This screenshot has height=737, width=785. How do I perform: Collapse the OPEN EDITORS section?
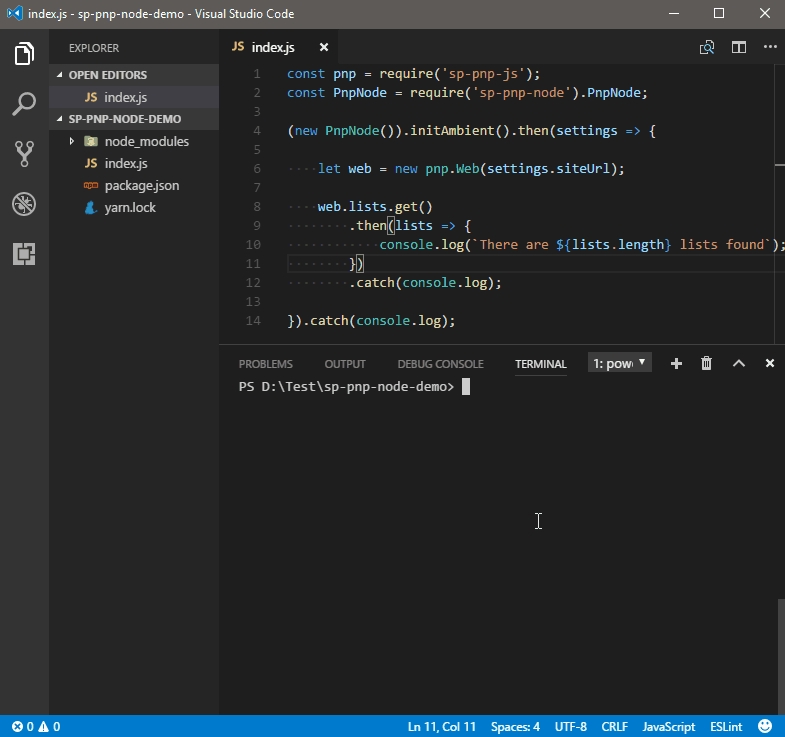click(x=107, y=75)
